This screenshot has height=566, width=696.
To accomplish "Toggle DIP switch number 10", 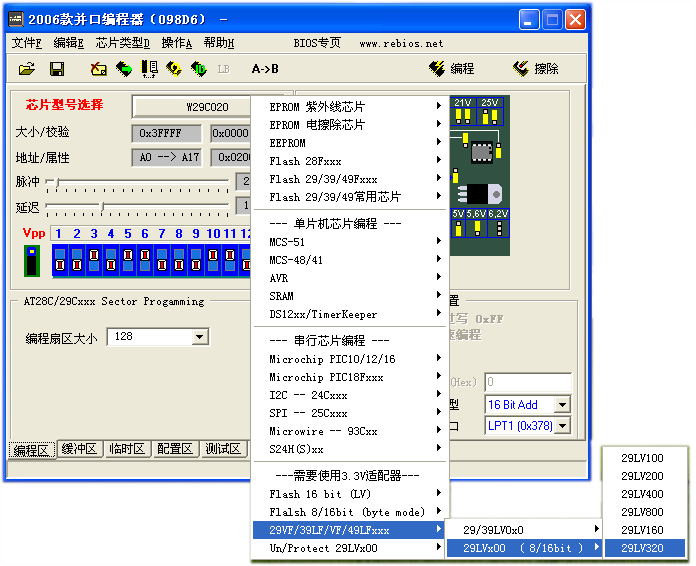I will [213, 260].
